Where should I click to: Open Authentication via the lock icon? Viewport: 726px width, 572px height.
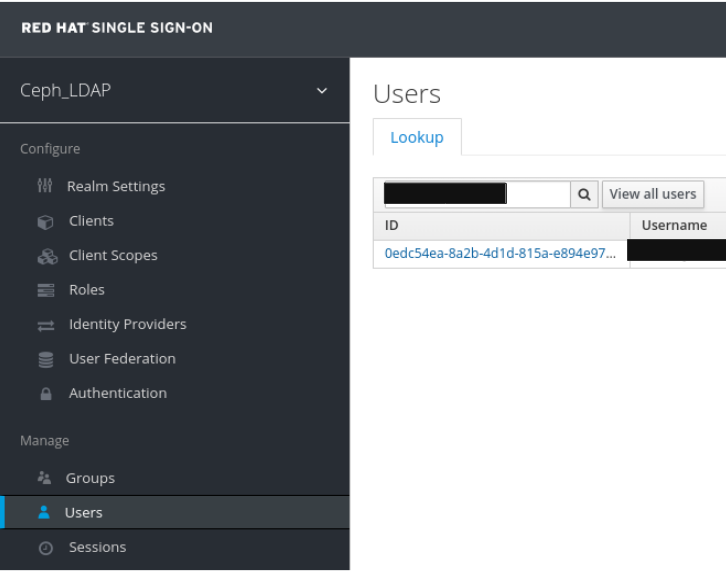tap(42, 394)
